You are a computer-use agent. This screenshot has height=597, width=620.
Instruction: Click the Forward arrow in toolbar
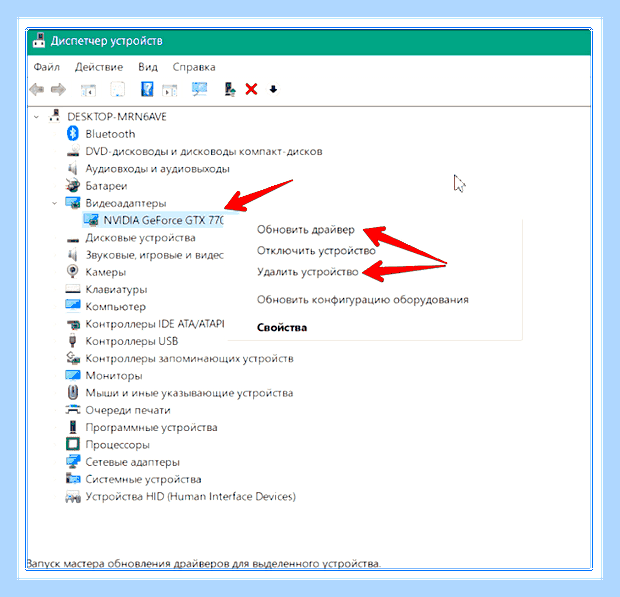pyautogui.click(x=59, y=89)
